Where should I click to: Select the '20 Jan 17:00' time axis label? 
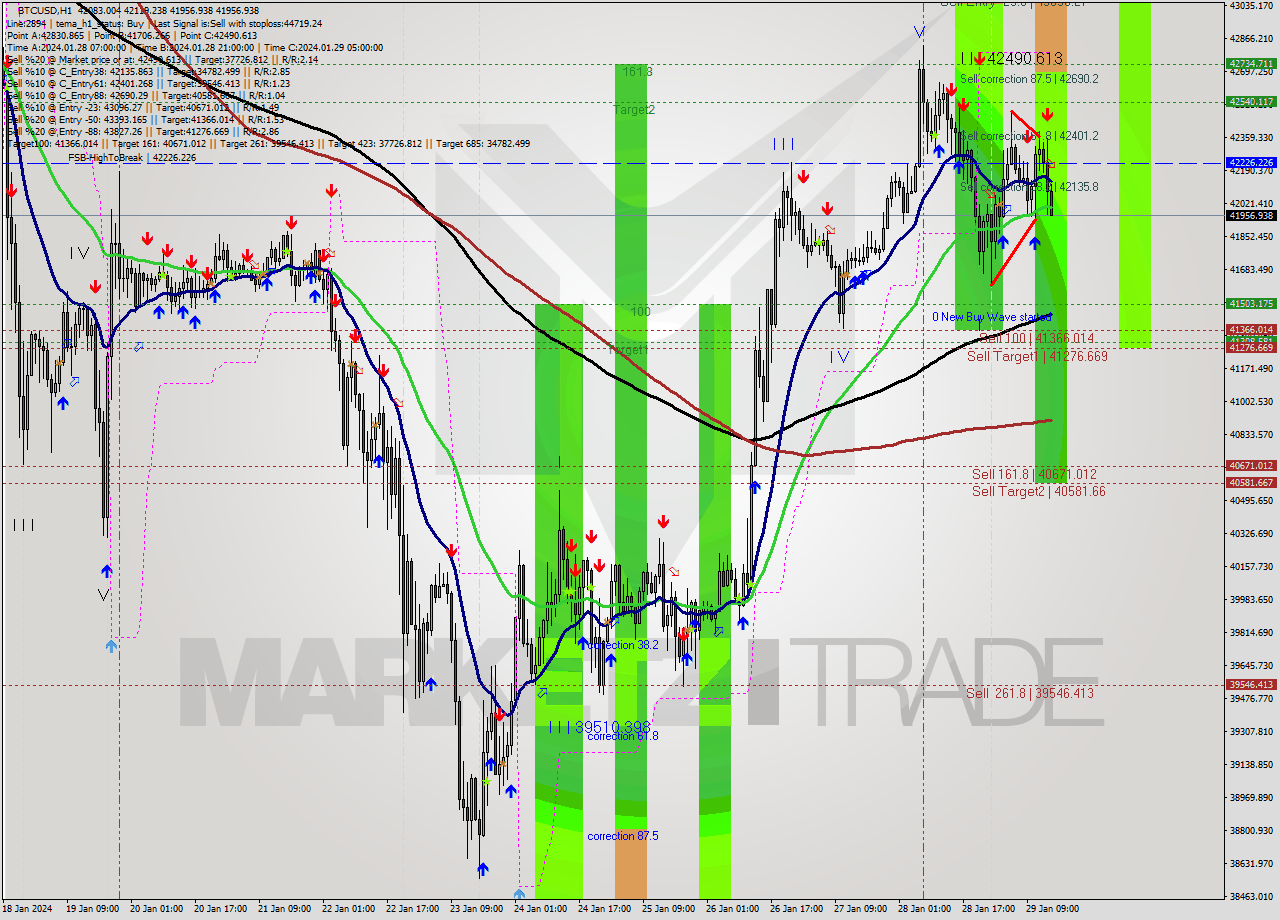click(221, 909)
